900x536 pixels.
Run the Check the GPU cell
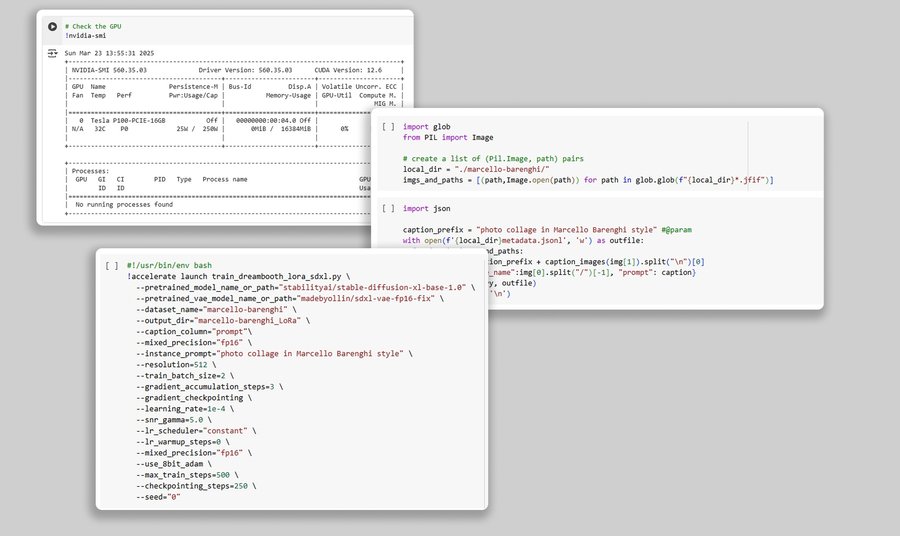(x=52, y=26)
